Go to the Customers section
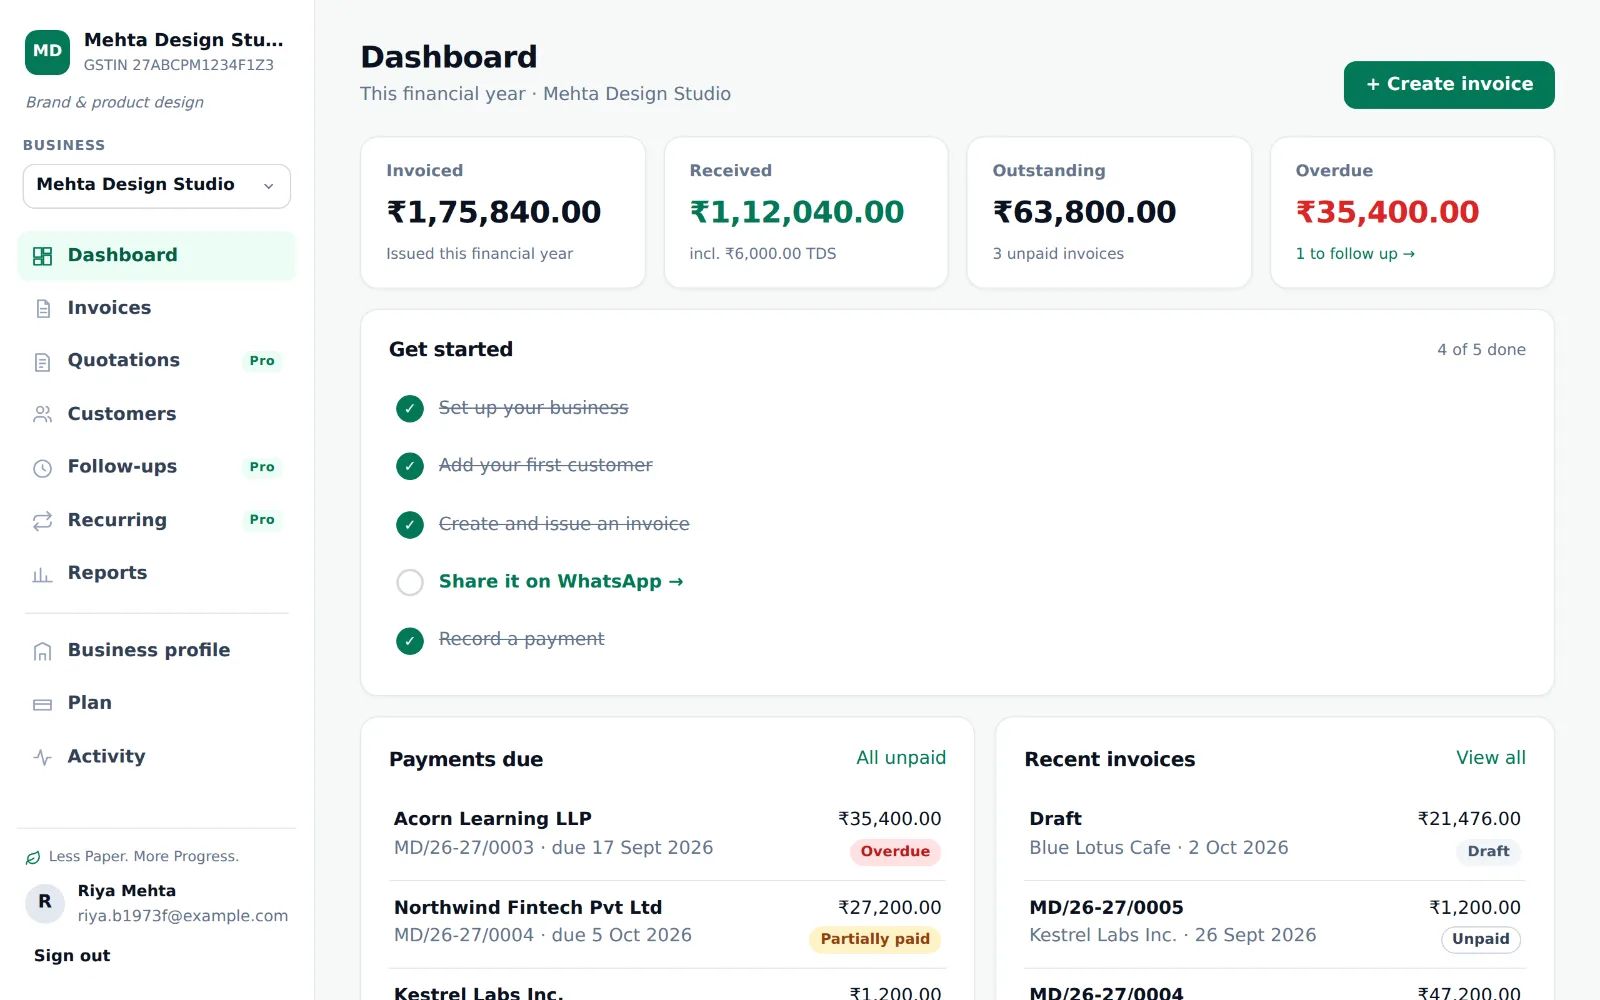The width and height of the screenshot is (1600, 1000). [x=157, y=414]
